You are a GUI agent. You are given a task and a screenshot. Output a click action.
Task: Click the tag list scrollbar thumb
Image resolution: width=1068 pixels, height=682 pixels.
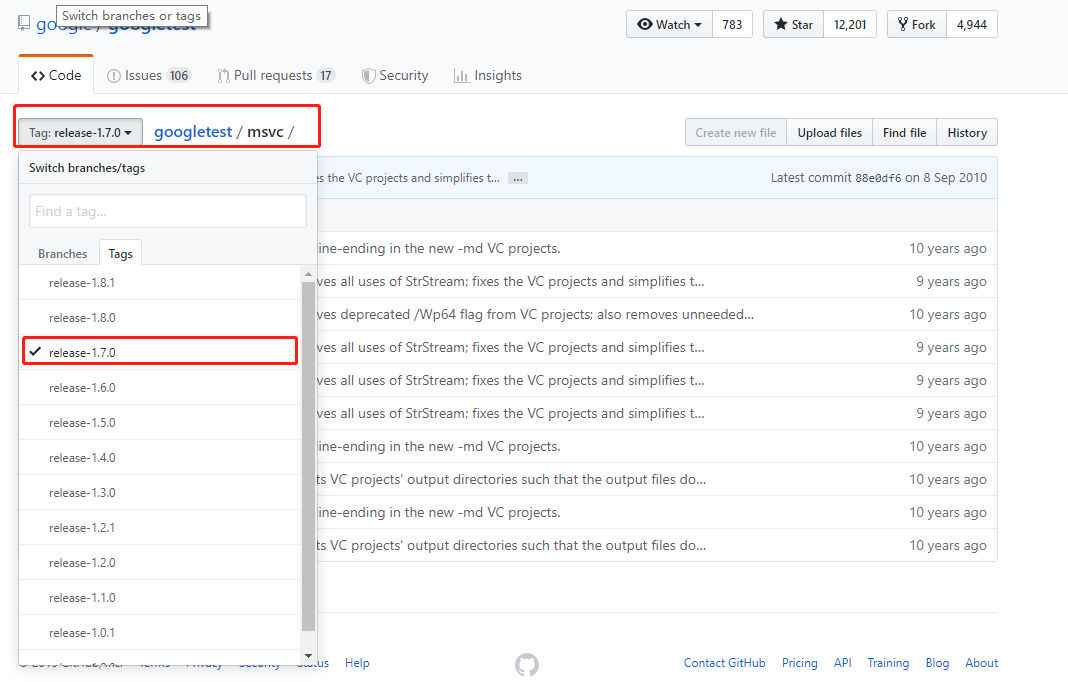308,456
